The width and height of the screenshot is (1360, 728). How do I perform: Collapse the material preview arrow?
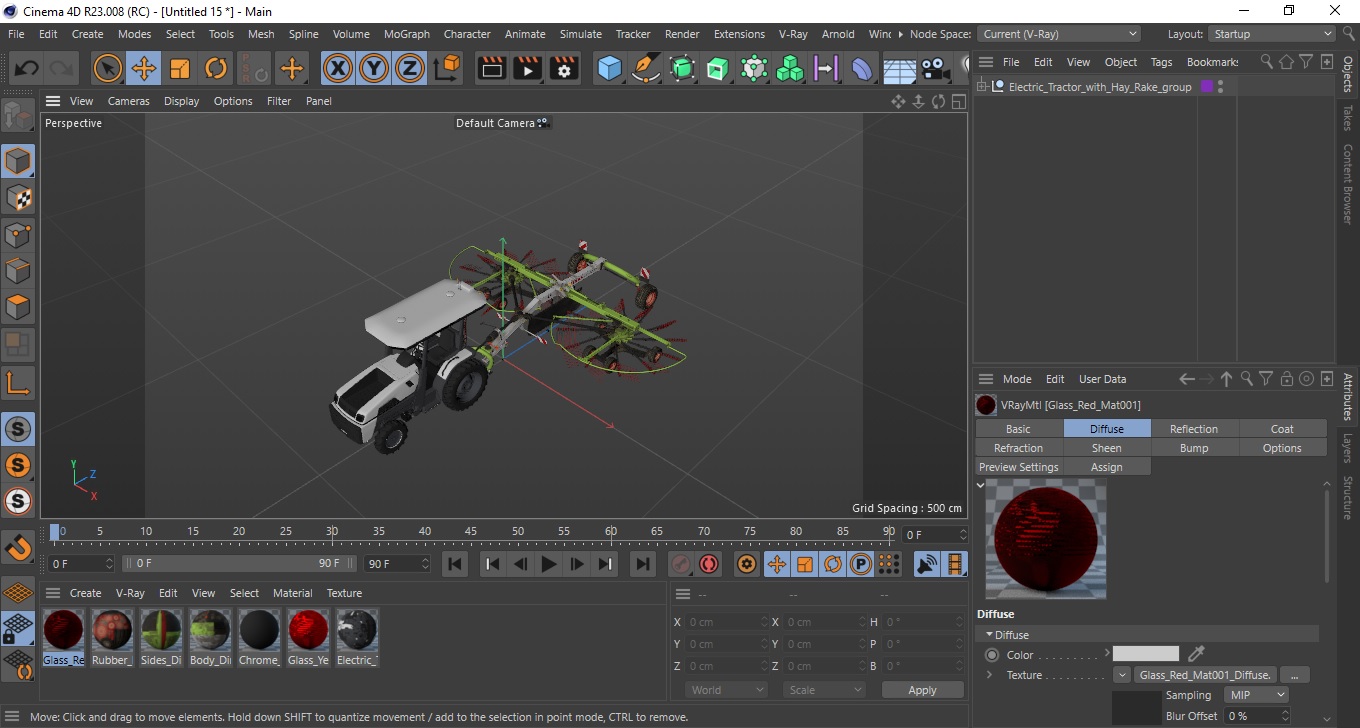click(x=981, y=485)
